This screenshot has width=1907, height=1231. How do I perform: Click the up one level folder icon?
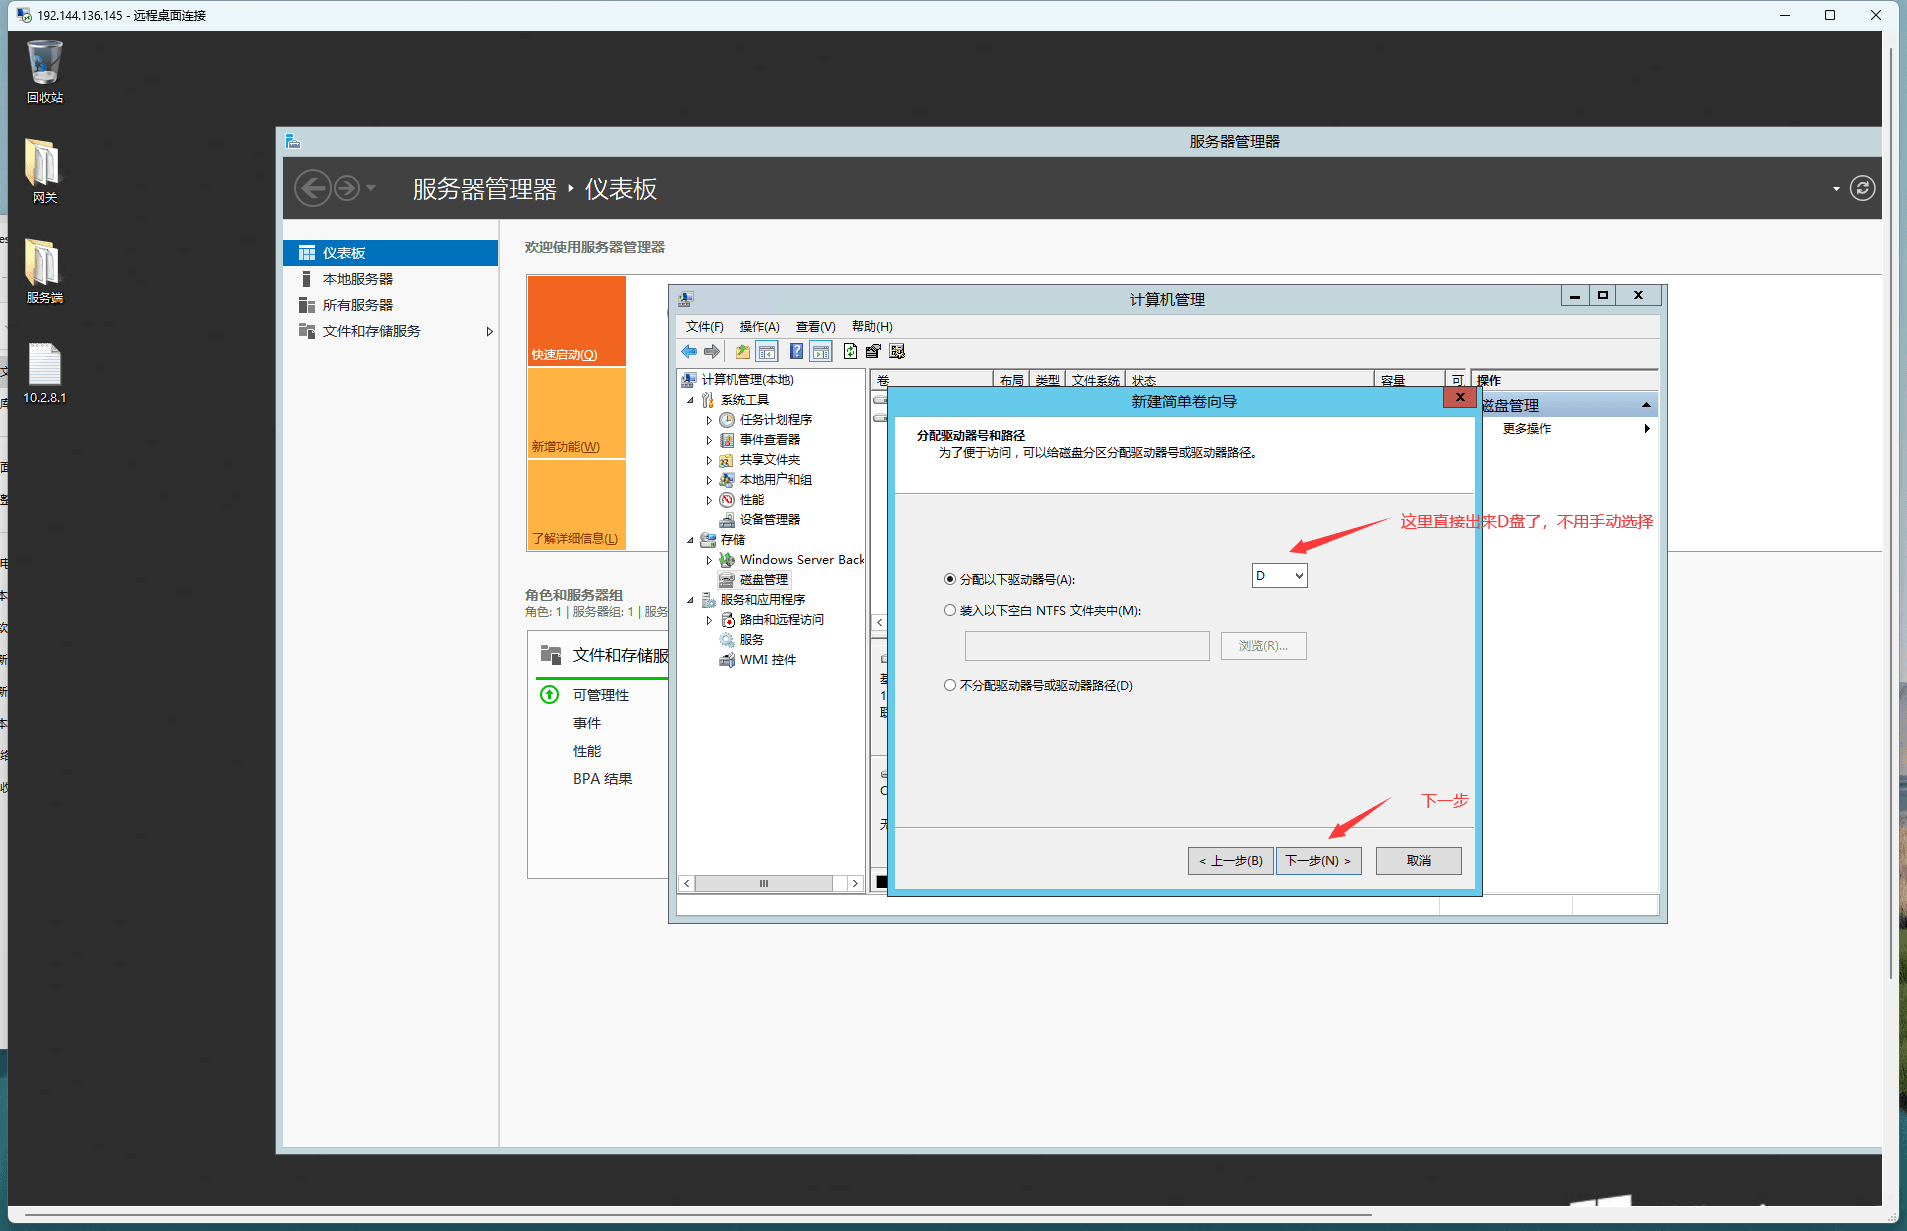tap(742, 351)
